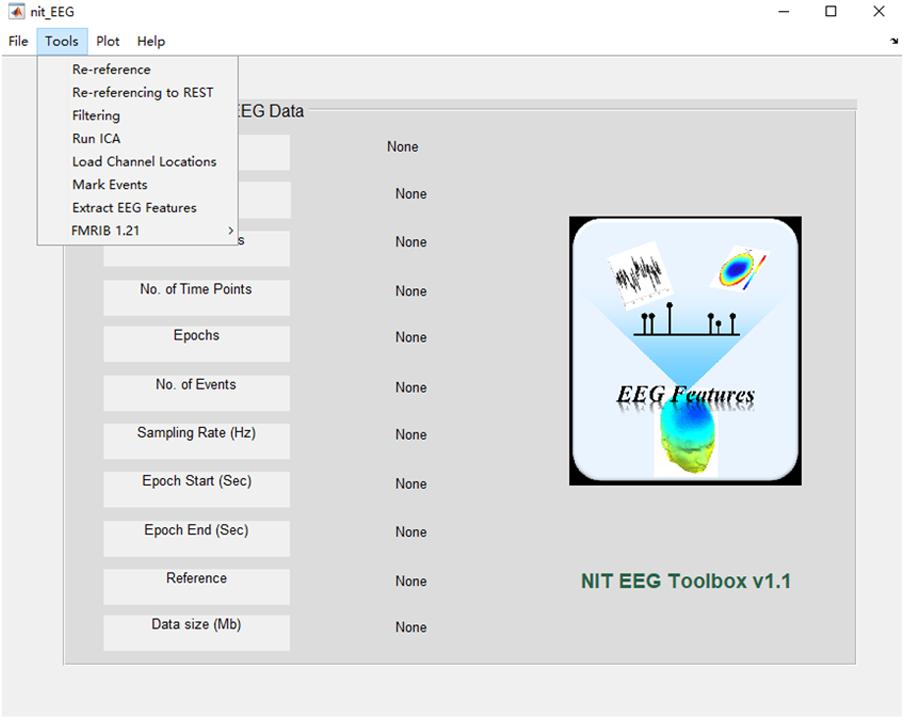Choose Load Channel Locations
Viewport: 905px width, 720px height.
(x=137, y=162)
